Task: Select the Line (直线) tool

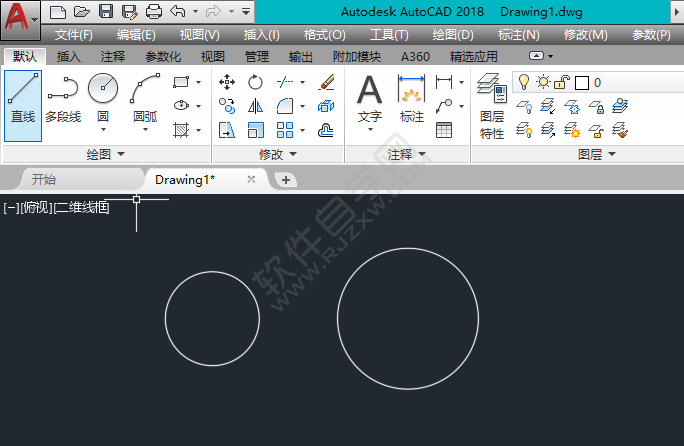Action: pos(23,106)
